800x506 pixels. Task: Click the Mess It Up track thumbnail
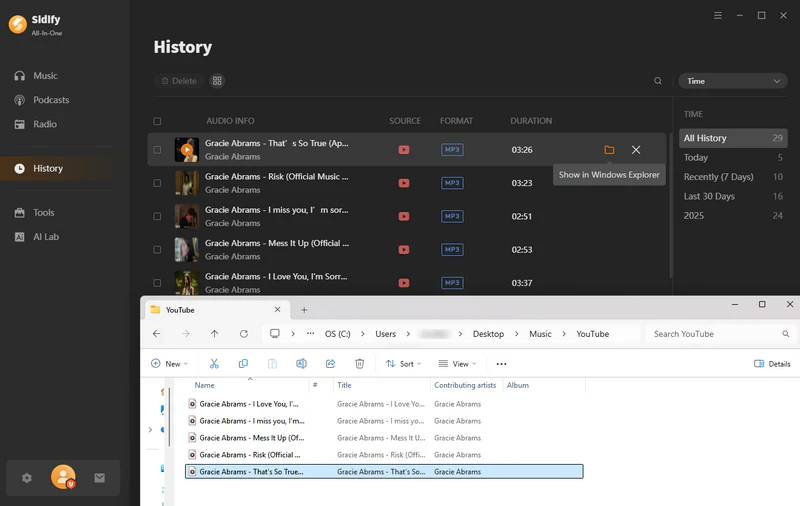[x=187, y=249]
